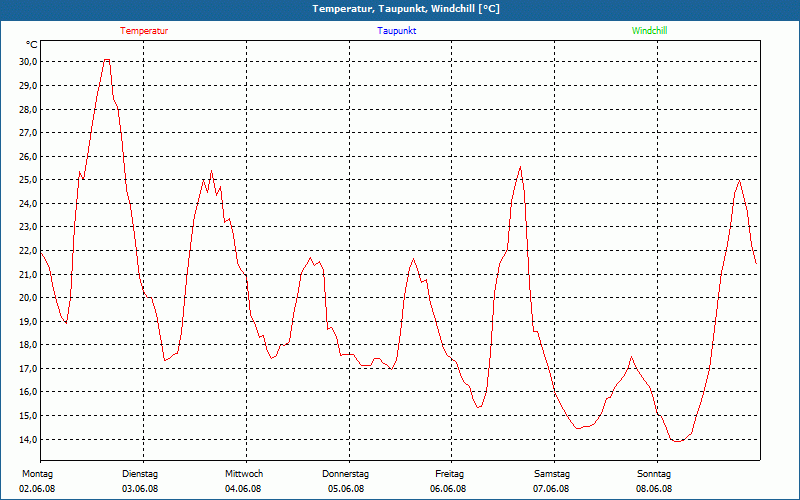Click the Montag day label

click(x=37, y=474)
